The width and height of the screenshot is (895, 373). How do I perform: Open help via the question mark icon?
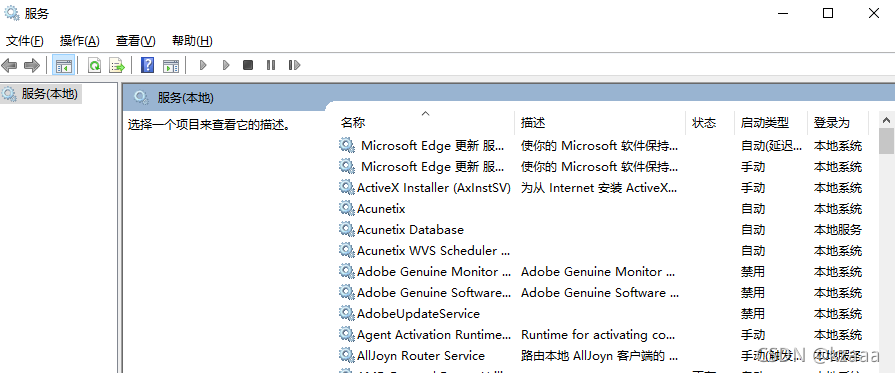(147, 65)
